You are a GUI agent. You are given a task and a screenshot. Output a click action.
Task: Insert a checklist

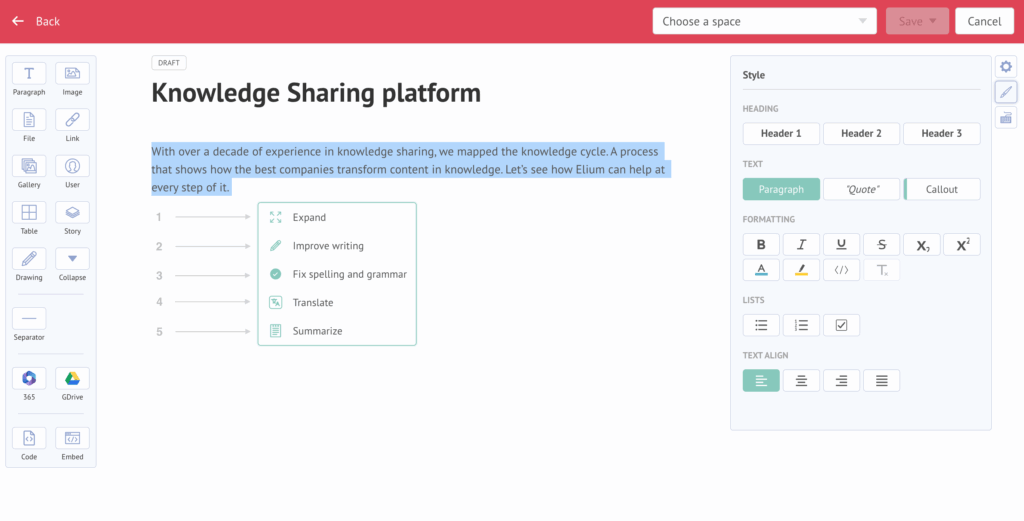841,325
